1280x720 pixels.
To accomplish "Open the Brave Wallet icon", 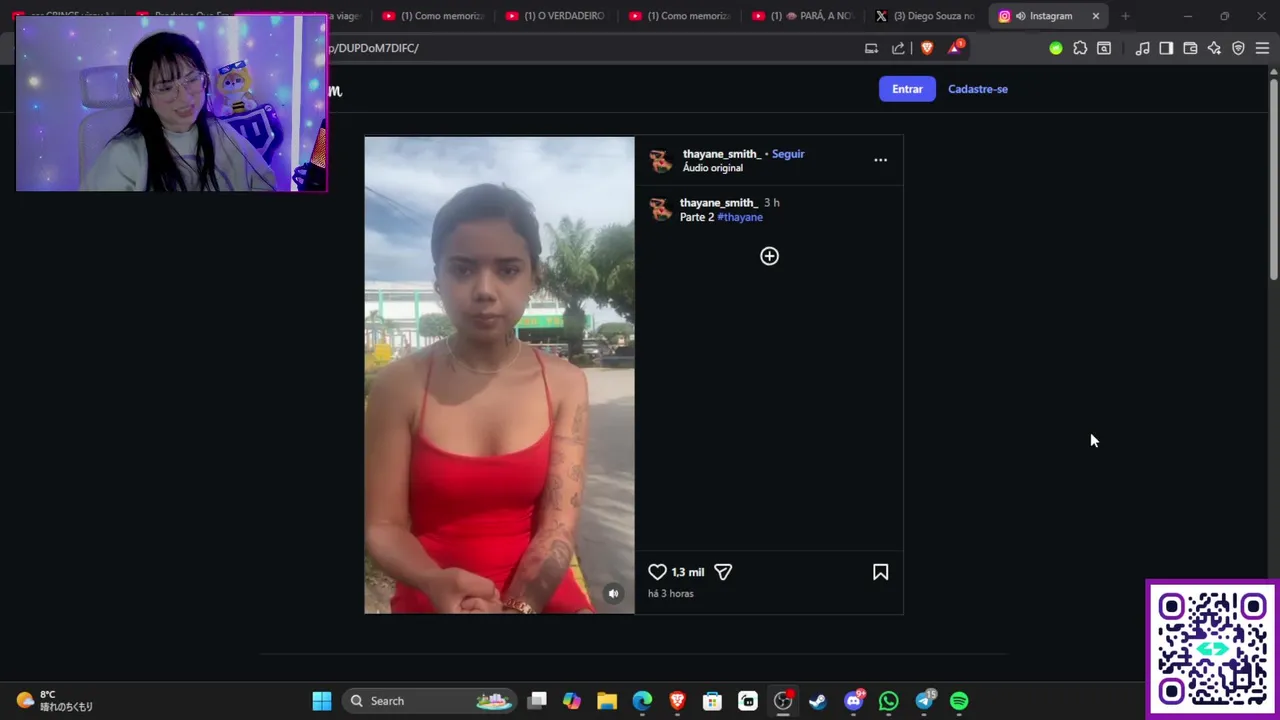I will tap(1190, 48).
